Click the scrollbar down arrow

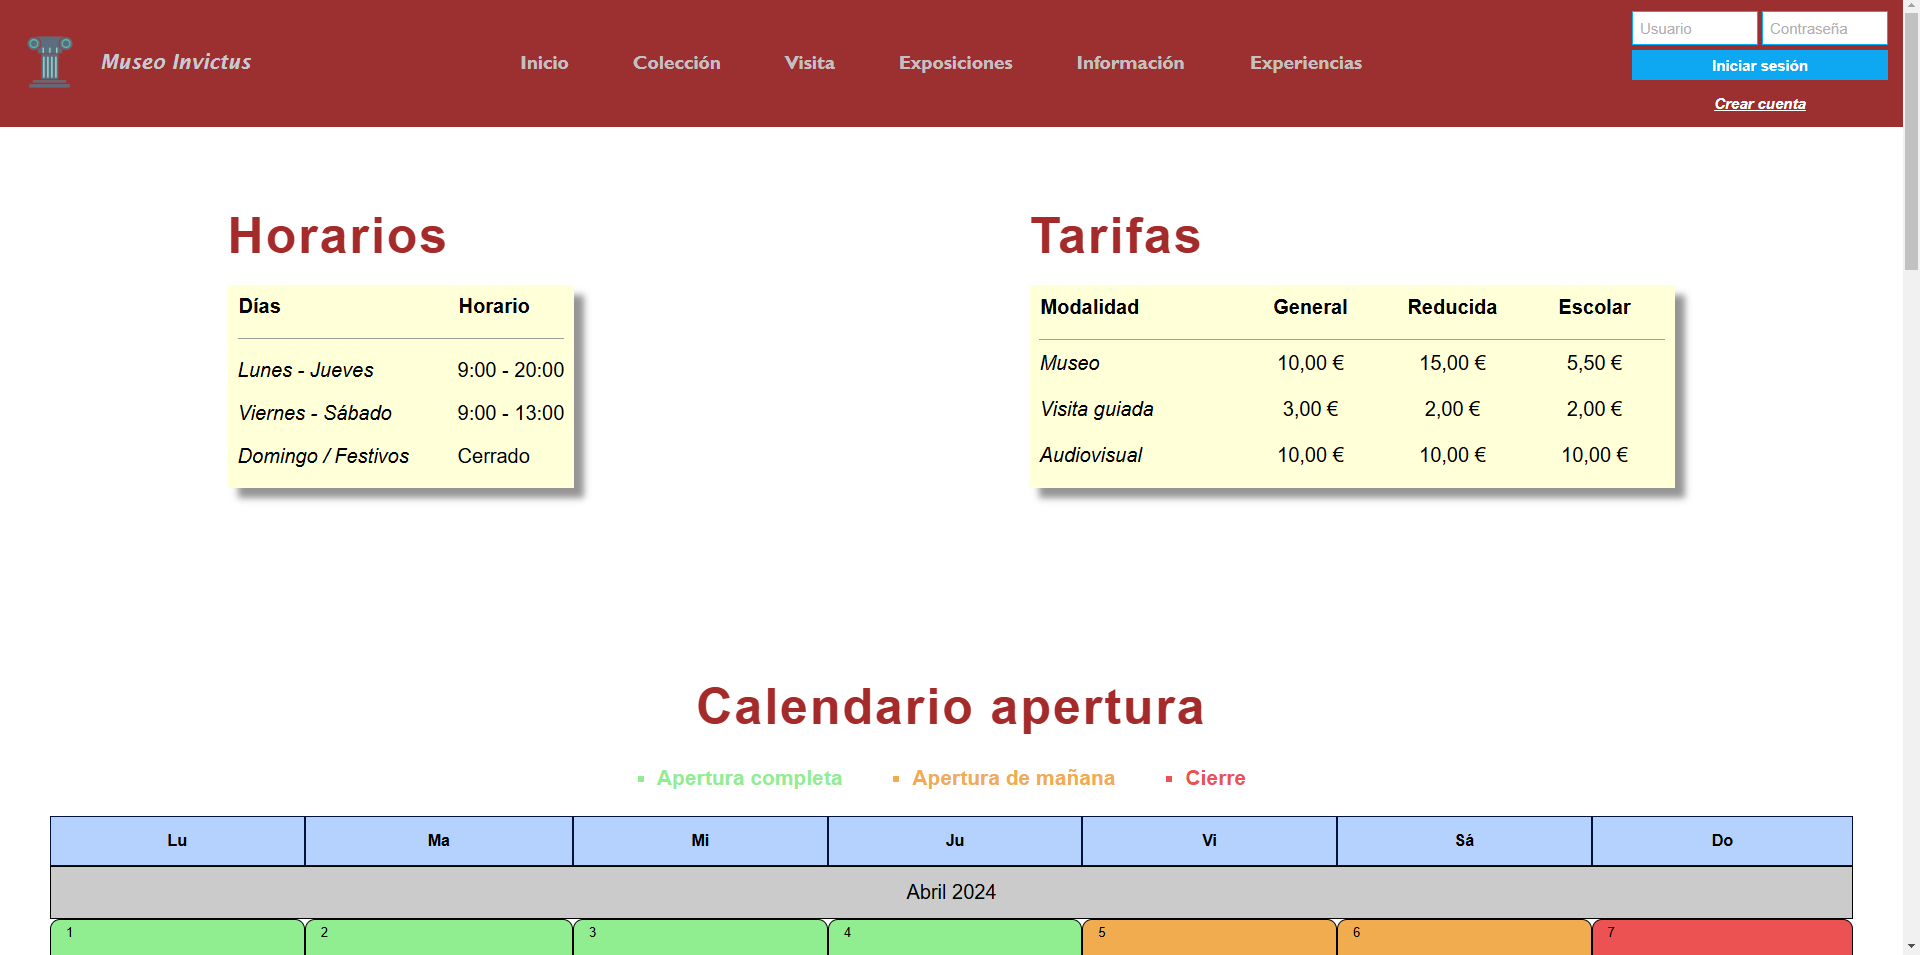coord(1911,946)
